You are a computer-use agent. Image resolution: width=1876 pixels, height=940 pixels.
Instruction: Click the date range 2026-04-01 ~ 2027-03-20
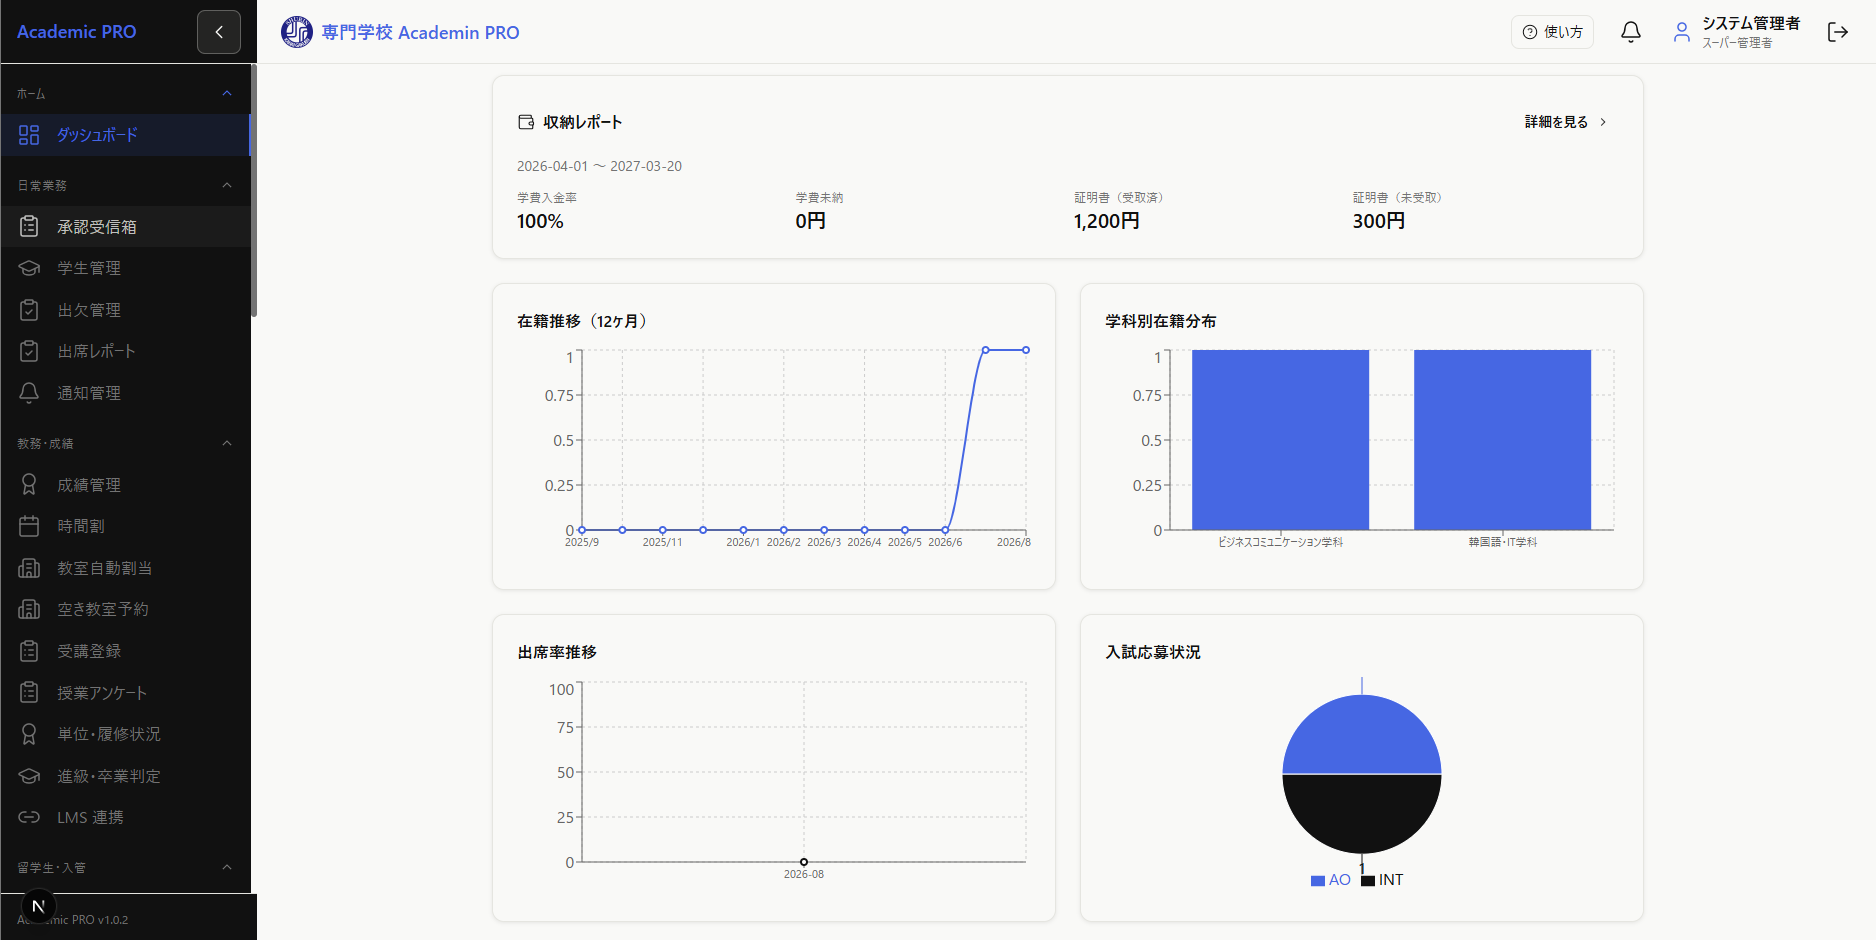(599, 166)
